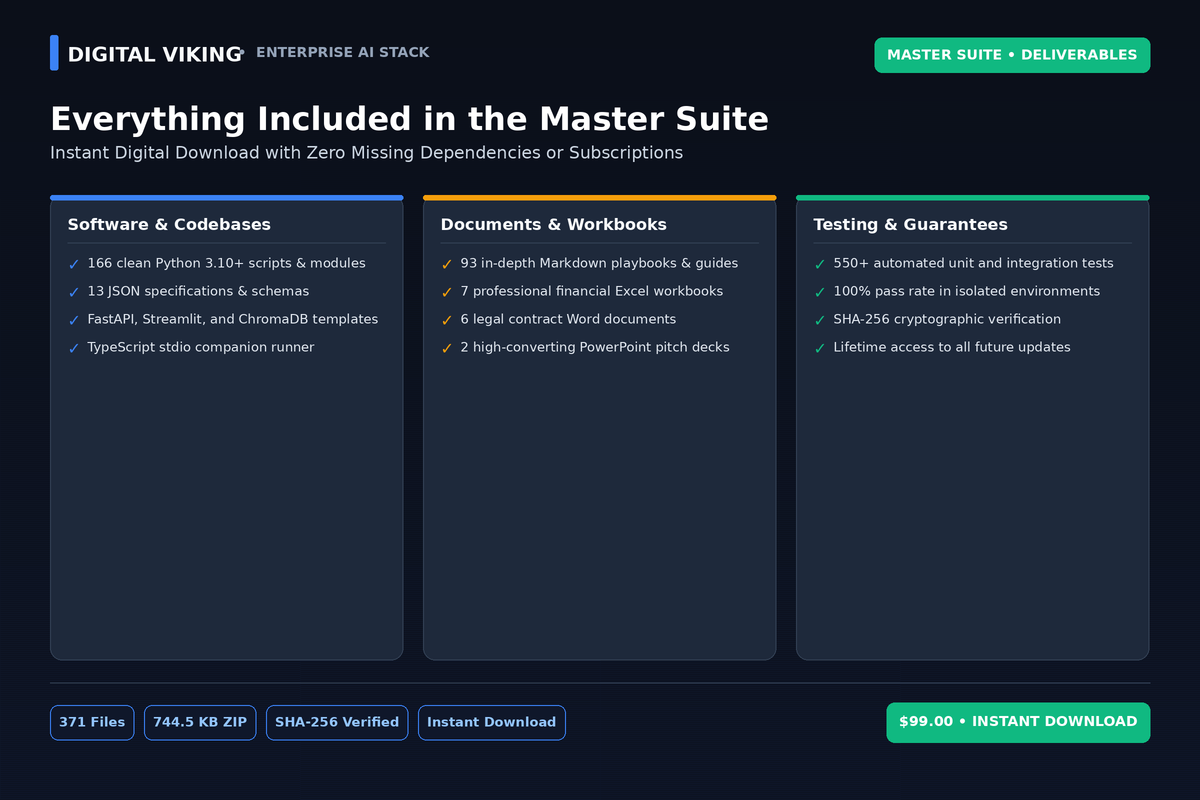Click '7 professional financial Excel workbooks' text

click(592, 291)
